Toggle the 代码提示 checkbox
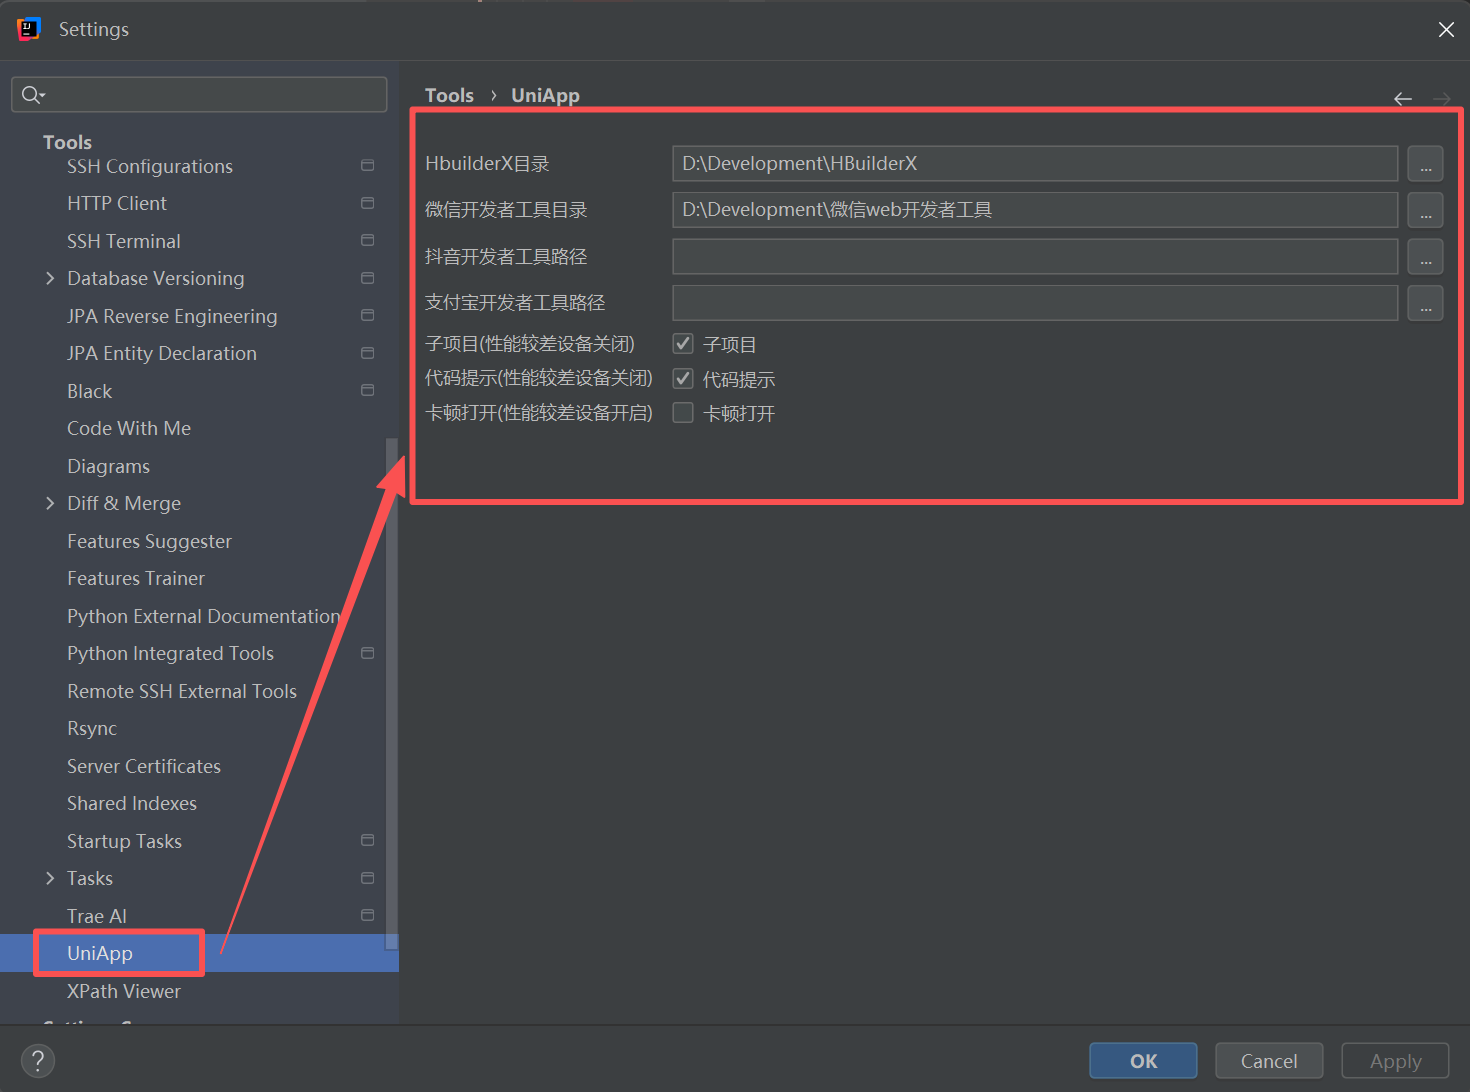1470x1092 pixels. pos(683,378)
